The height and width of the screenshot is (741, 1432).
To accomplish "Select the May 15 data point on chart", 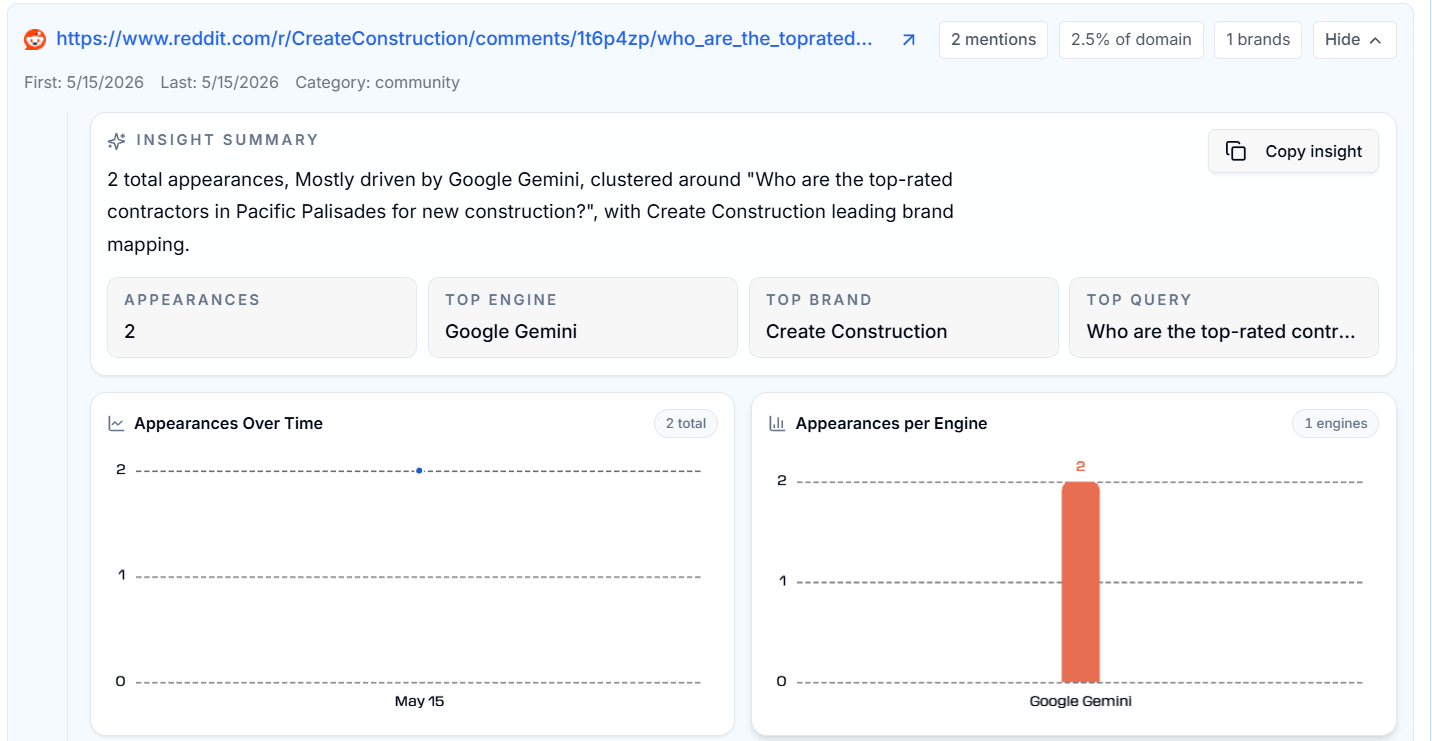I will (x=419, y=470).
